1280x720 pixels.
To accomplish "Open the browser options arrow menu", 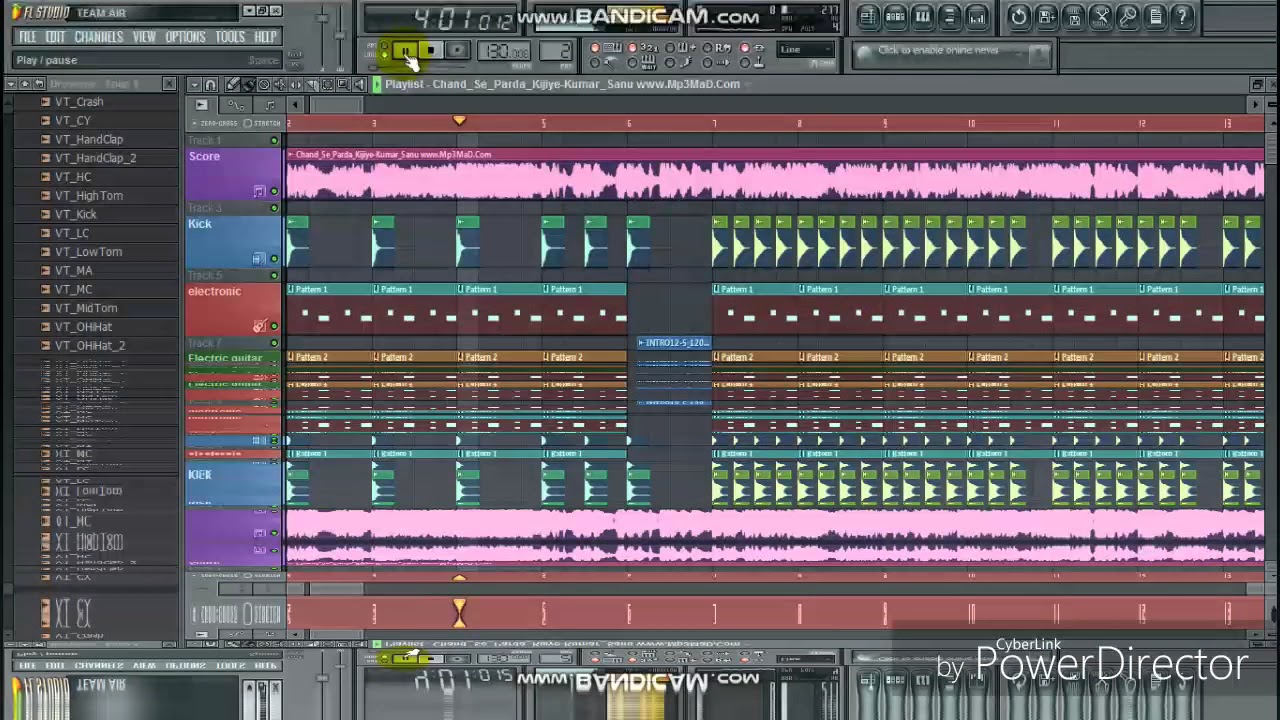I will pyautogui.click(x=12, y=85).
